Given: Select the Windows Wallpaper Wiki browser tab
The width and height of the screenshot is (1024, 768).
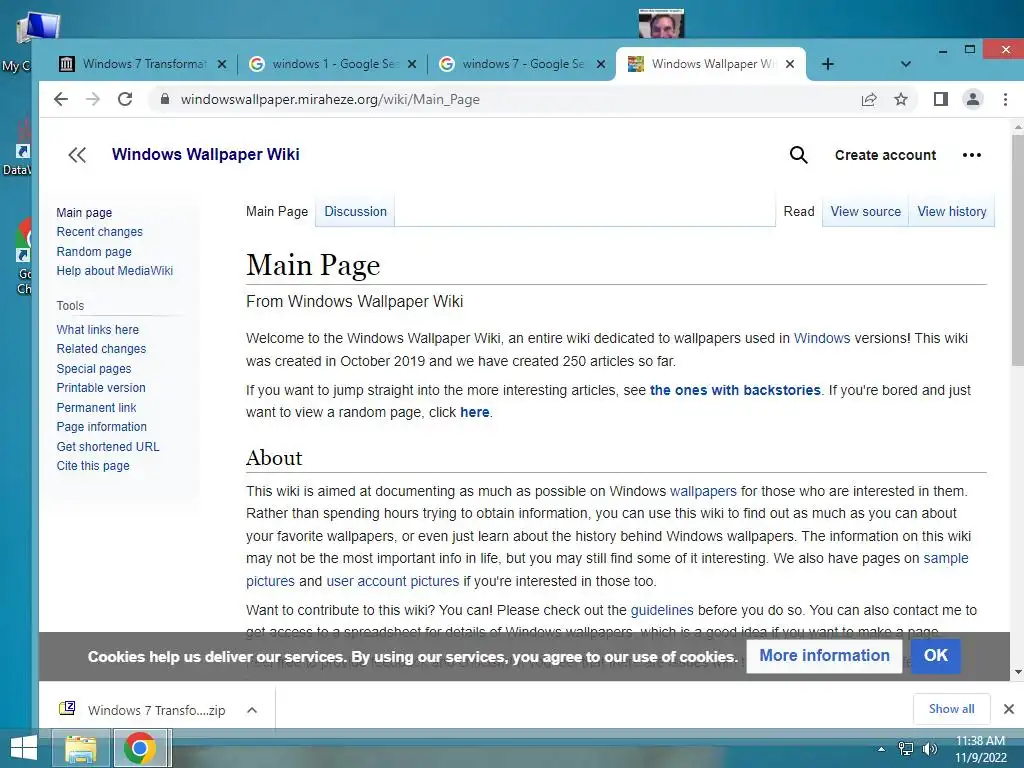Looking at the screenshot, I should pyautogui.click(x=709, y=64).
